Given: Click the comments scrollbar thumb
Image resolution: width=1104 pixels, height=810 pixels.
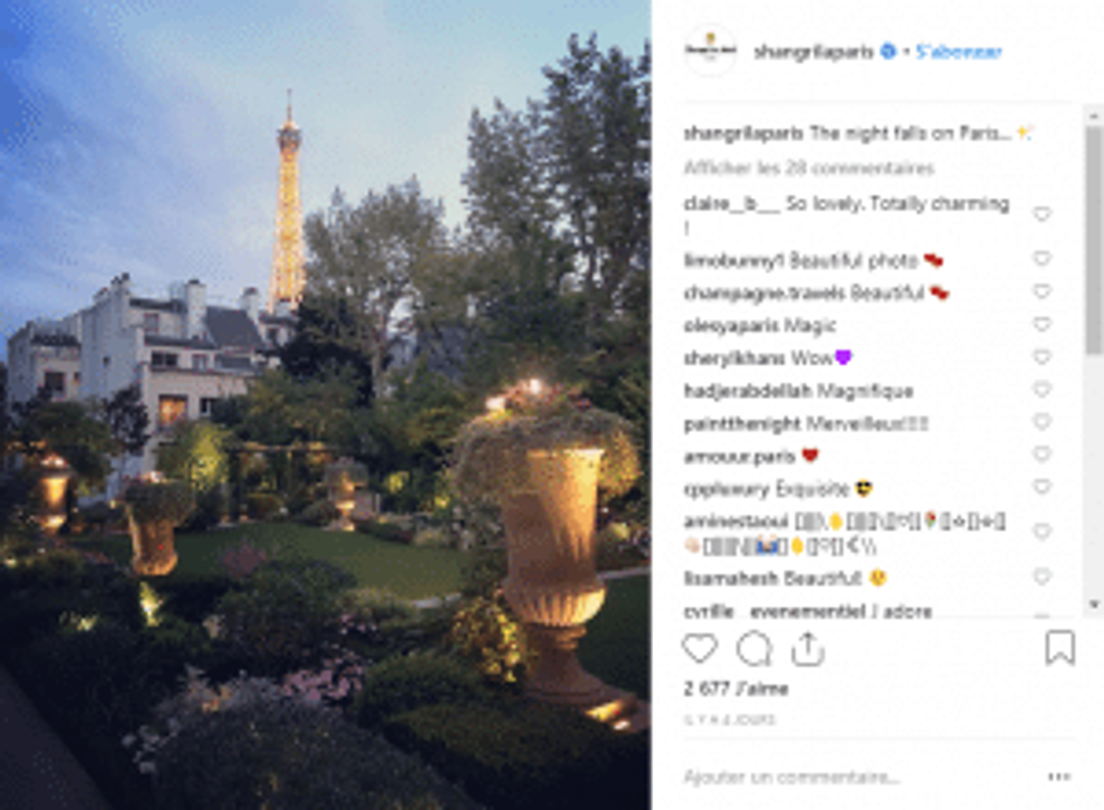Looking at the screenshot, I should coord(1093,239).
